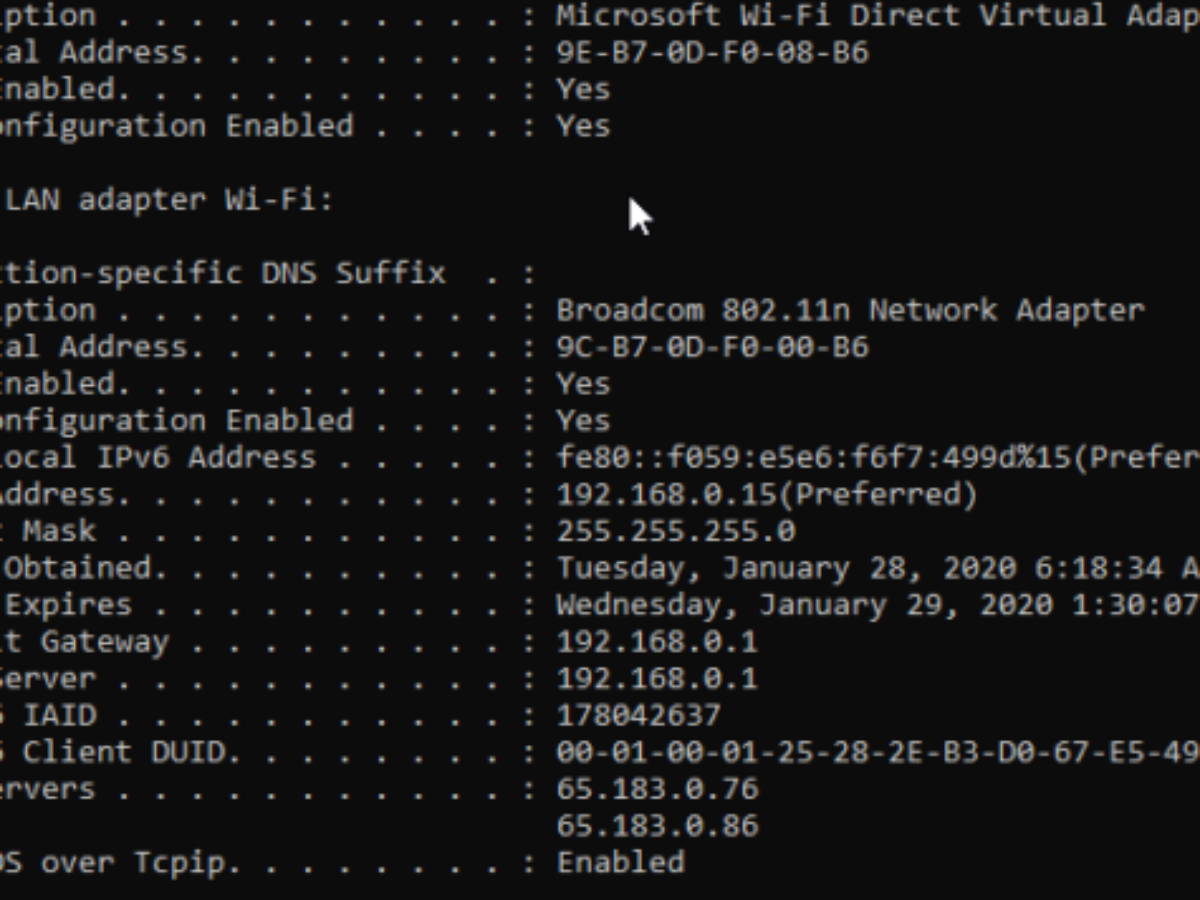Click the subnet mask 255.255.255.0
The width and height of the screenshot is (1200, 900).
click(676, 531)
